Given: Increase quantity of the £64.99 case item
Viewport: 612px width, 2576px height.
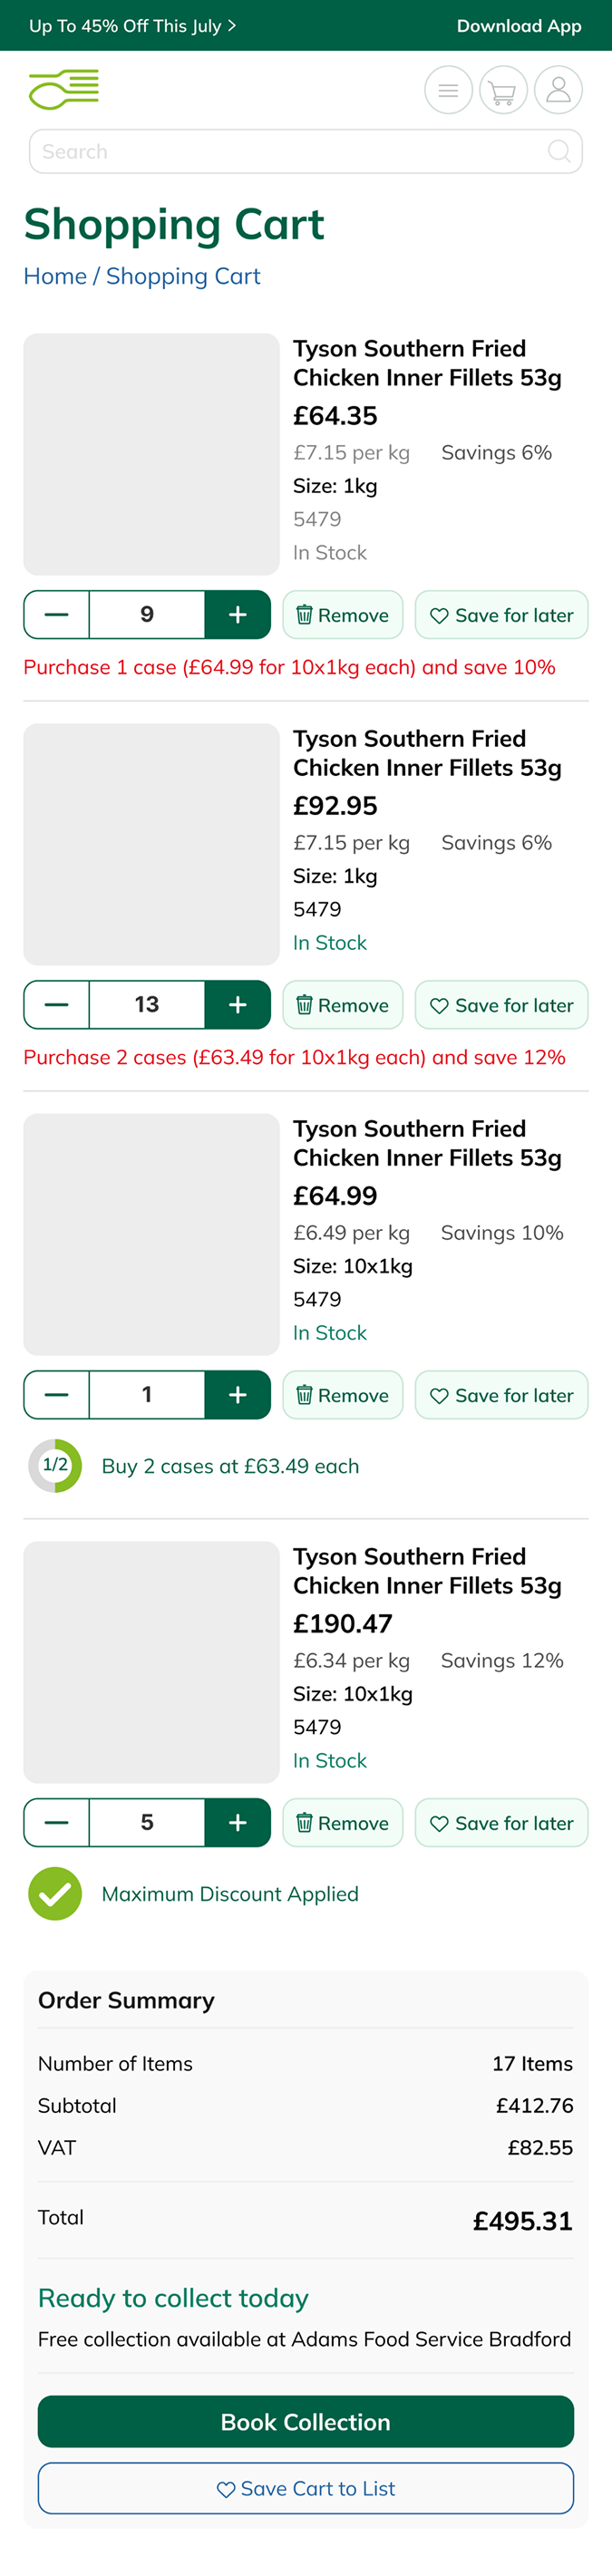Looking at the screenshot, I should [x=237, y=1395].
